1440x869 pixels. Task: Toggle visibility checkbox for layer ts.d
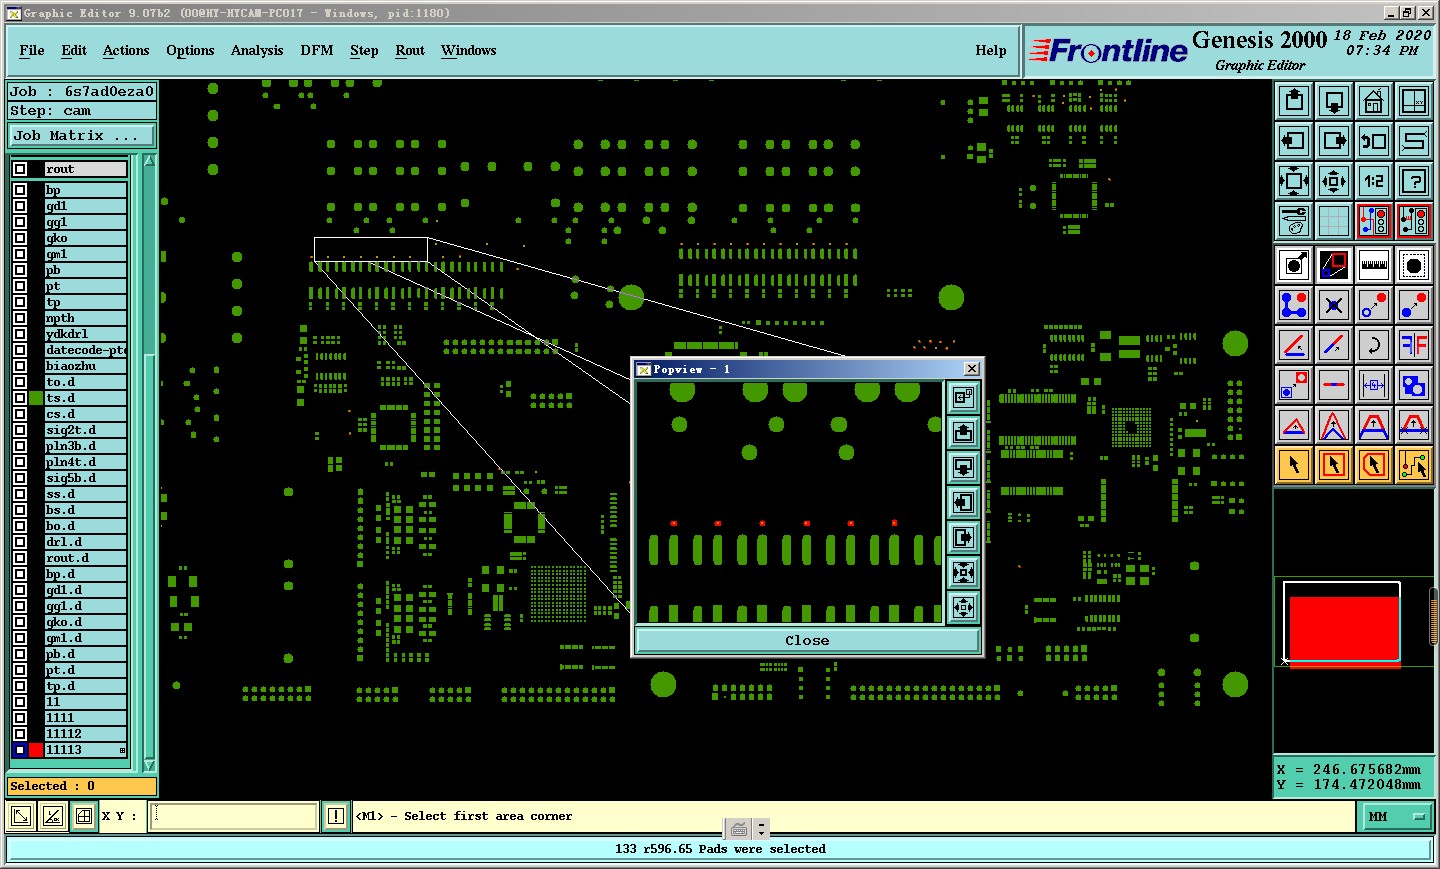point(20,398)
